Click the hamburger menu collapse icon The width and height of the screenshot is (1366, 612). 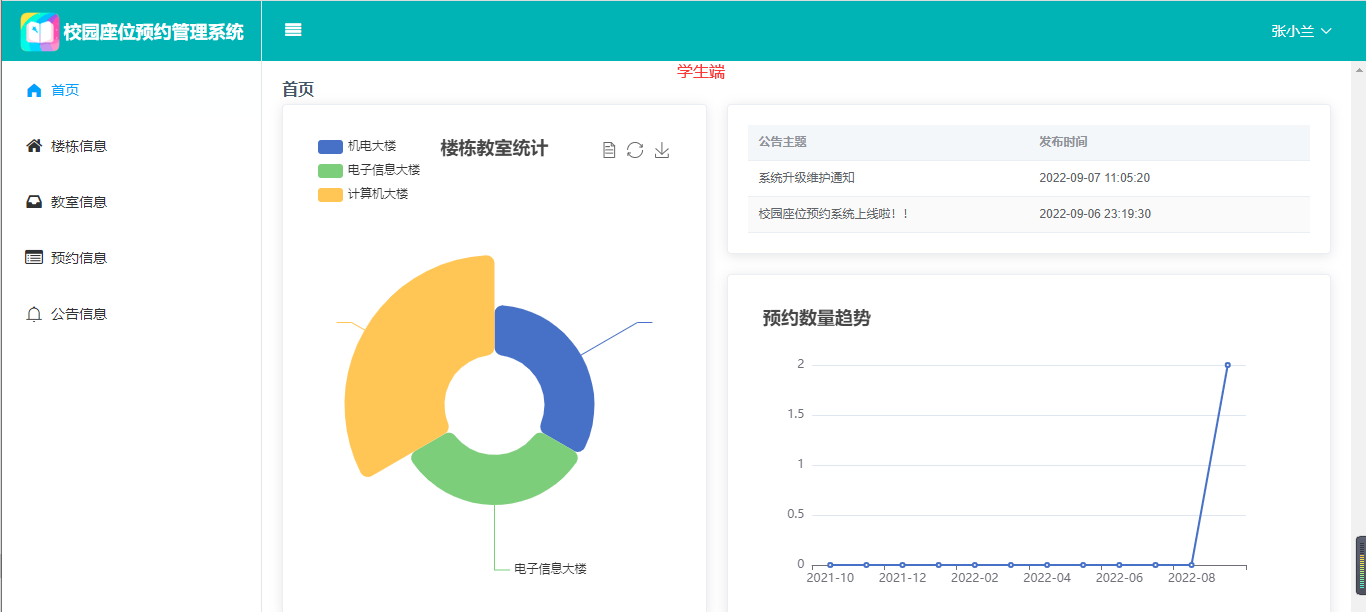tap(293, 30)
